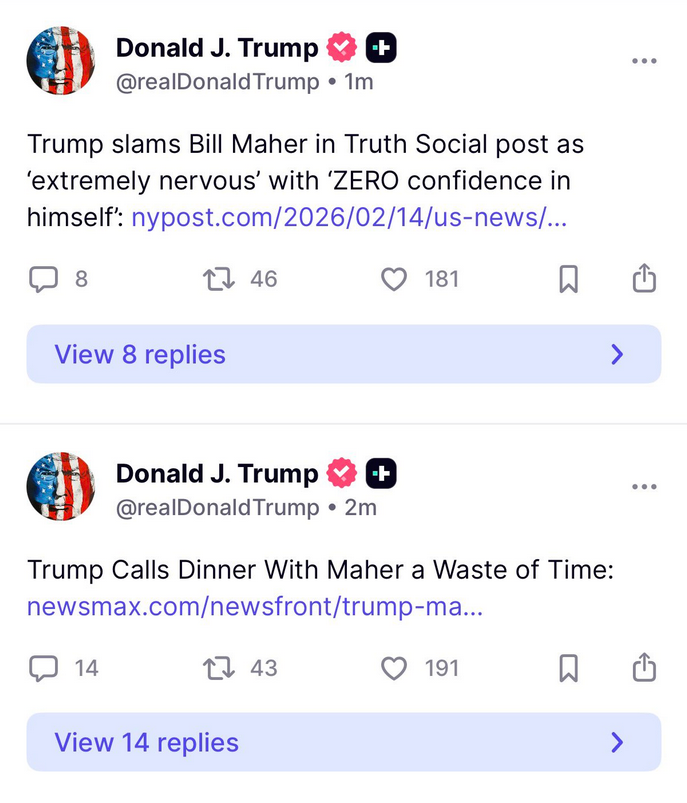Screen dimensions: 687x803
Task: Open the nypost.com article link
Action: pos(349,218)
